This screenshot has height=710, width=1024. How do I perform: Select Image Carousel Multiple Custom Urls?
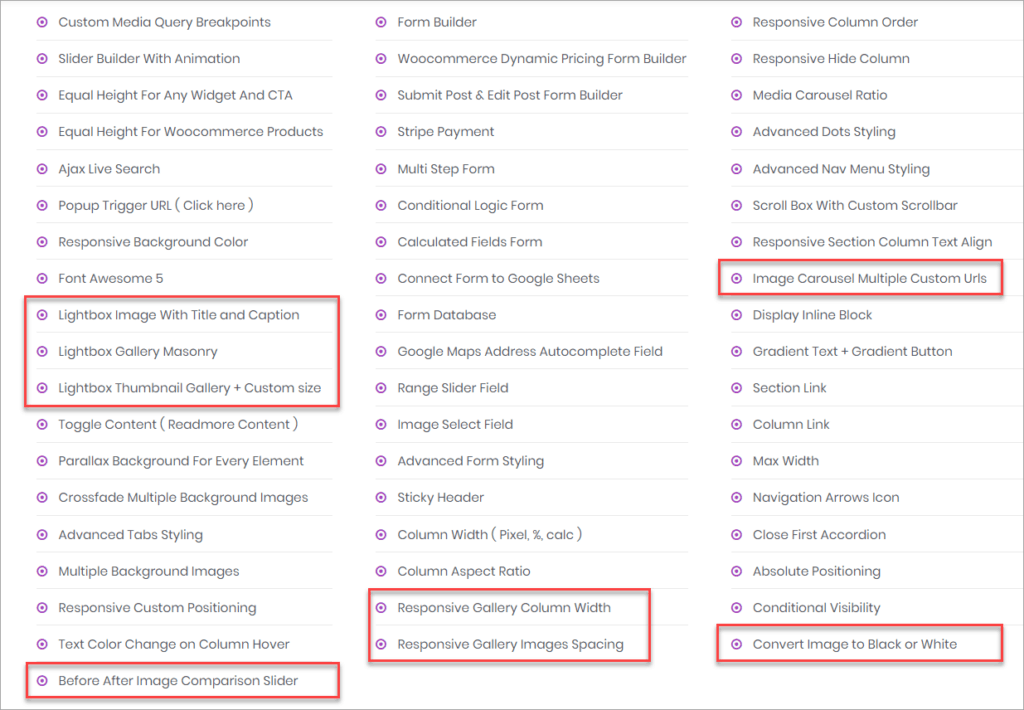(869, 279)
